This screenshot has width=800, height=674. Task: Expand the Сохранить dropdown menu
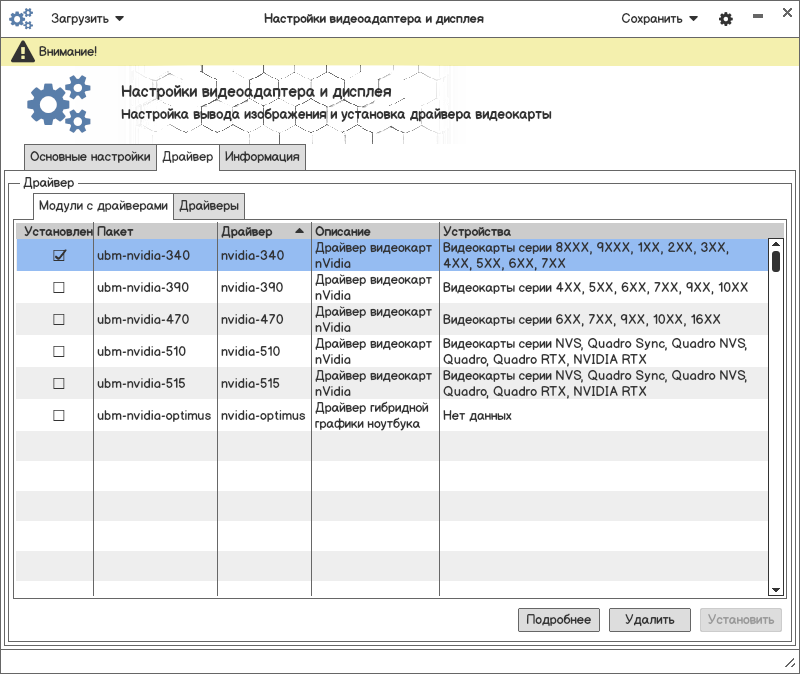pyautogui.click(x=659, y=19)
